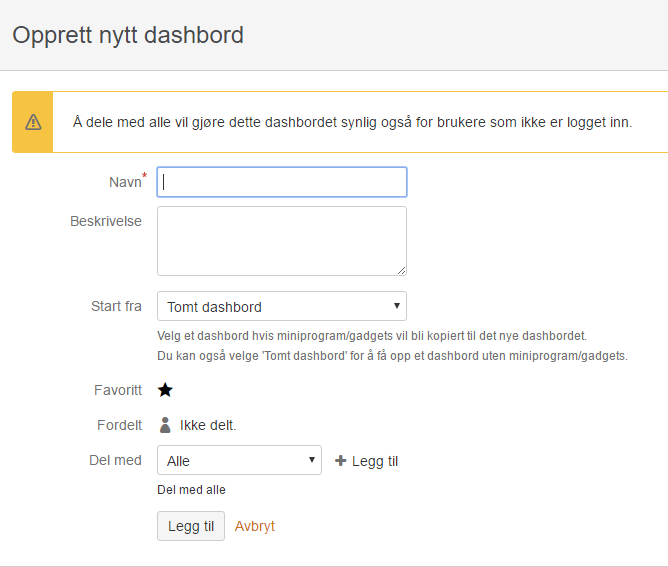The width and height of the screenshot is (668, 567).
Task: Focus the Navn text field
Action: pyautogui.click(x=281, y=182)
